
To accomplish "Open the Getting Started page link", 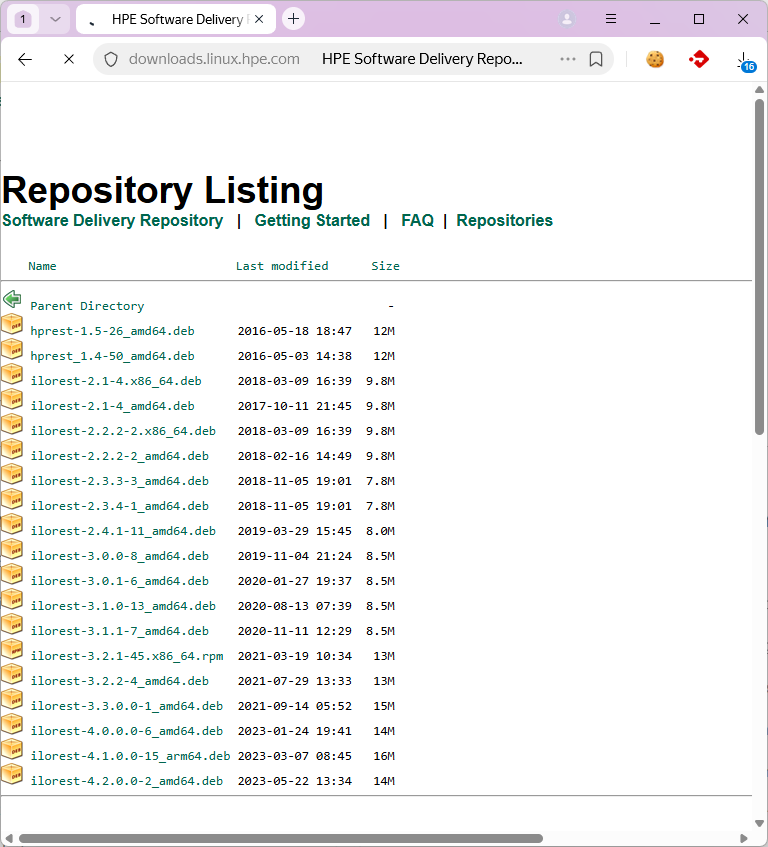I will coord(312,220).
